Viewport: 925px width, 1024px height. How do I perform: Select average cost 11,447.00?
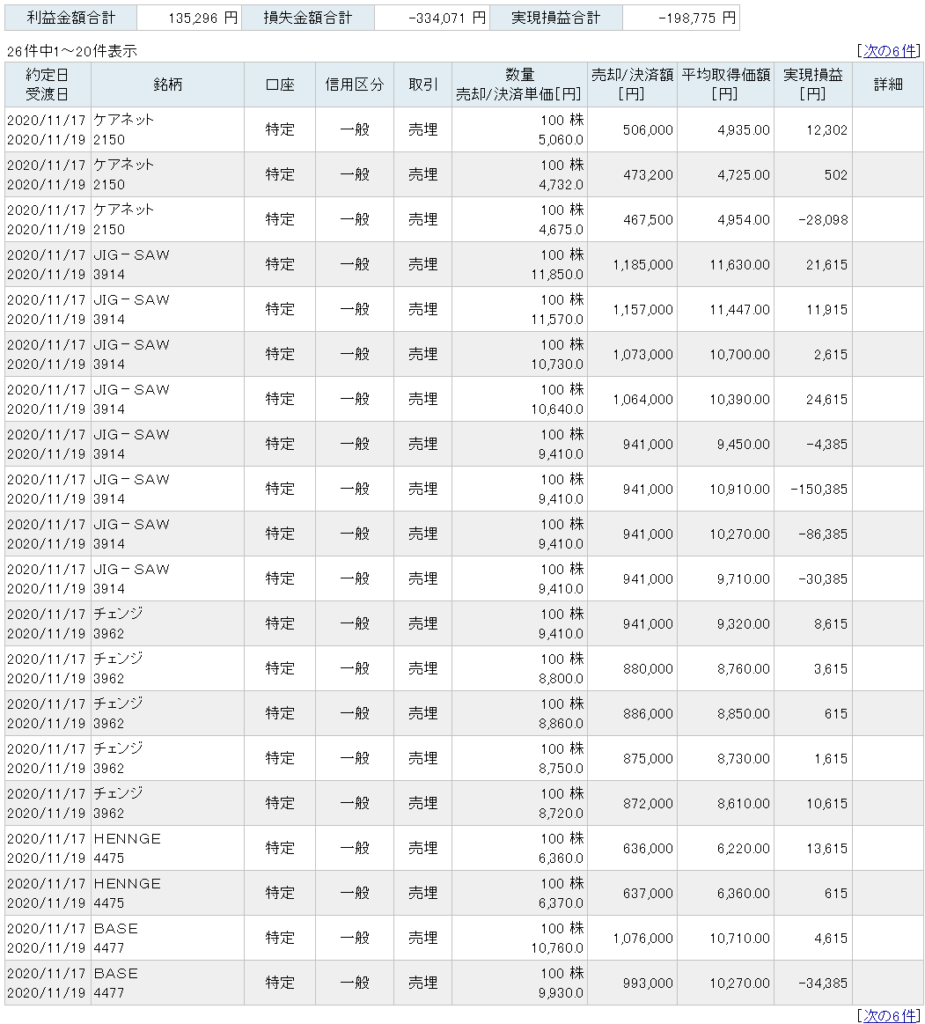[x=739, y=310]
